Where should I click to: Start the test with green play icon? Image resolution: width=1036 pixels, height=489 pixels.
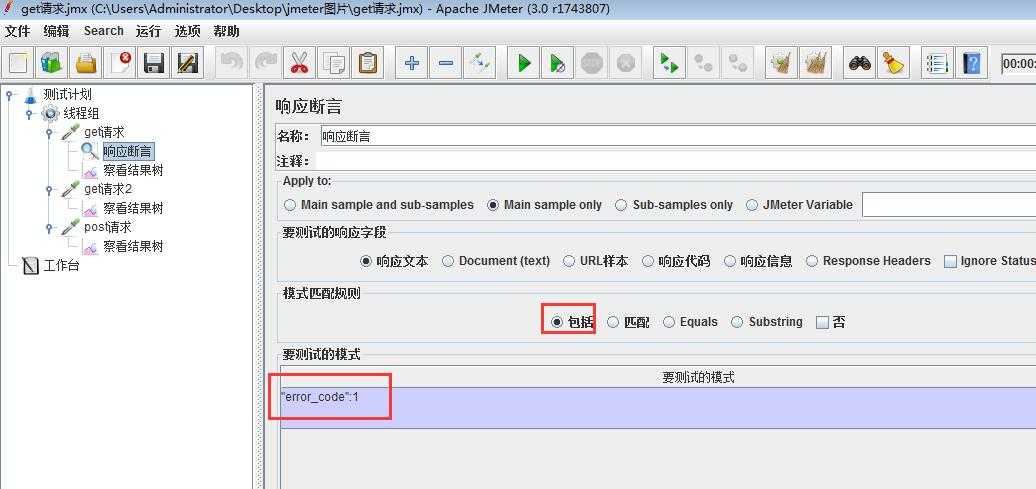pos(524,63)
